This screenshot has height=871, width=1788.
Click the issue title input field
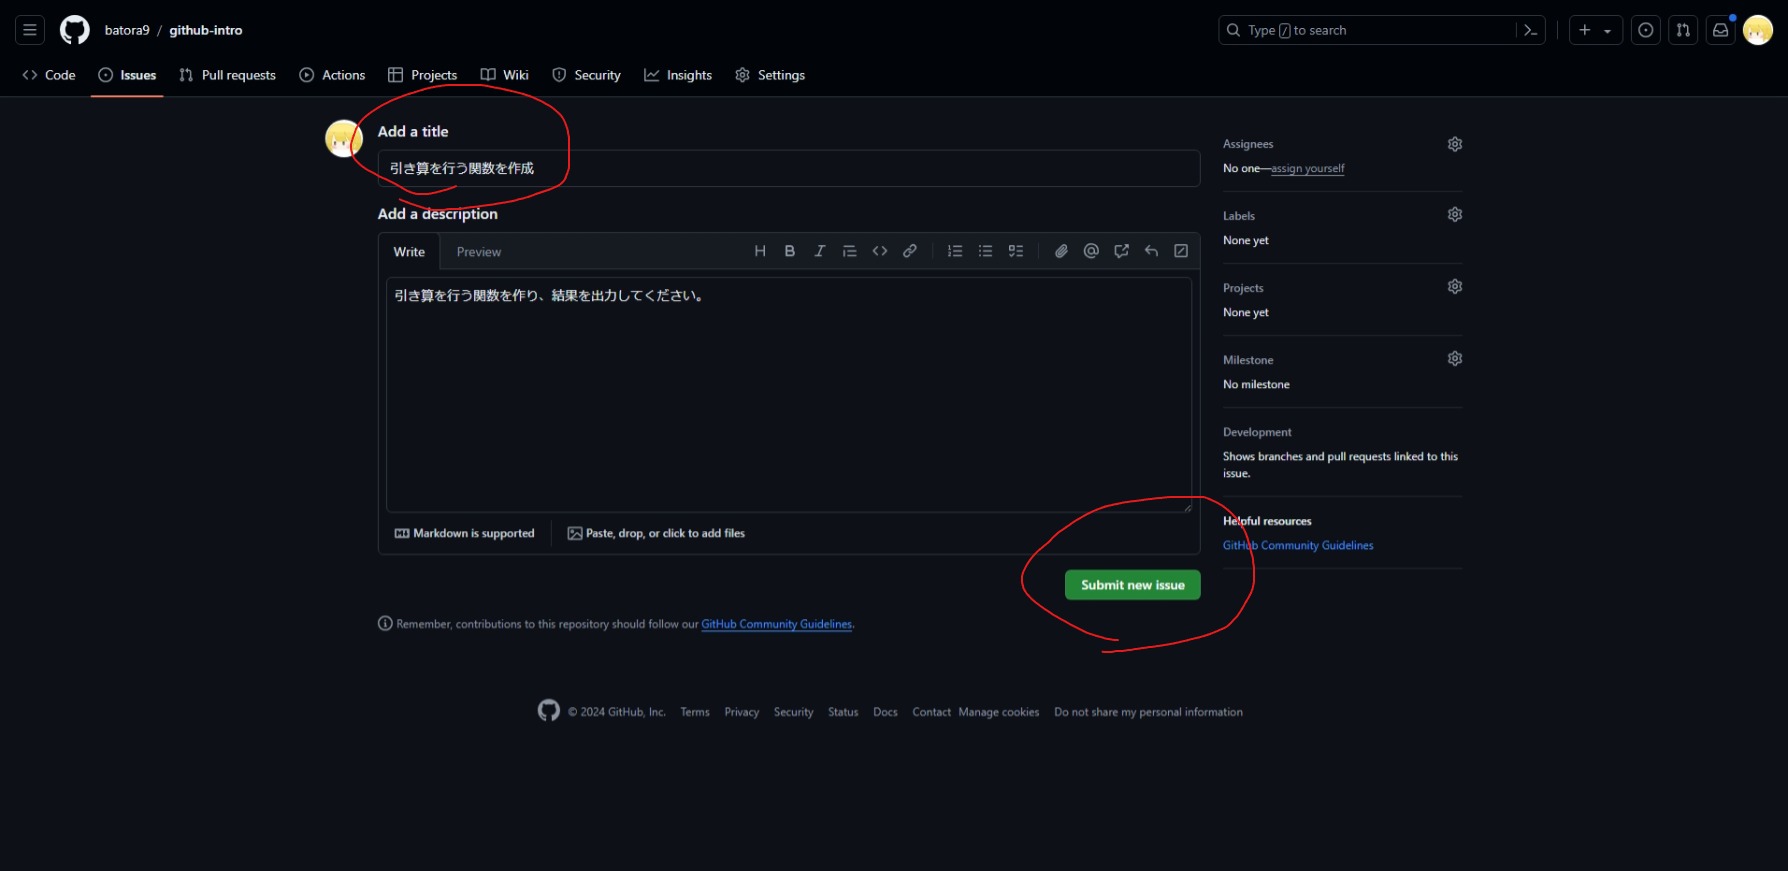788,168
